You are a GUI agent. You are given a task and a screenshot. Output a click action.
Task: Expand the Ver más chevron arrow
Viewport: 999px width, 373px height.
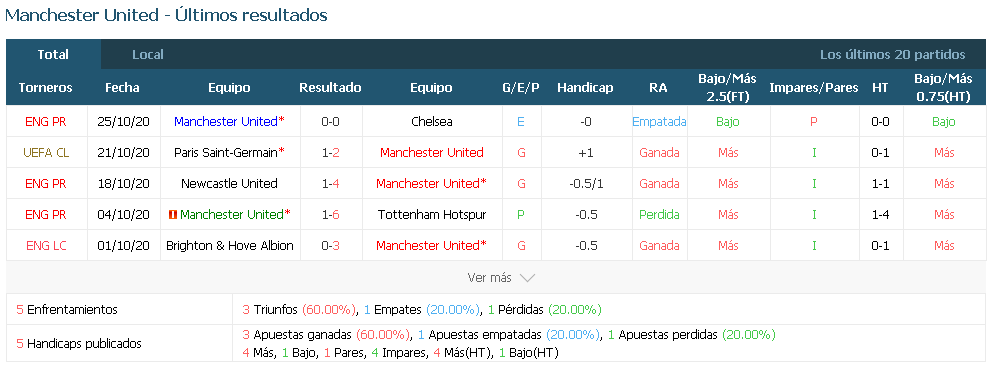click(527, 278)
